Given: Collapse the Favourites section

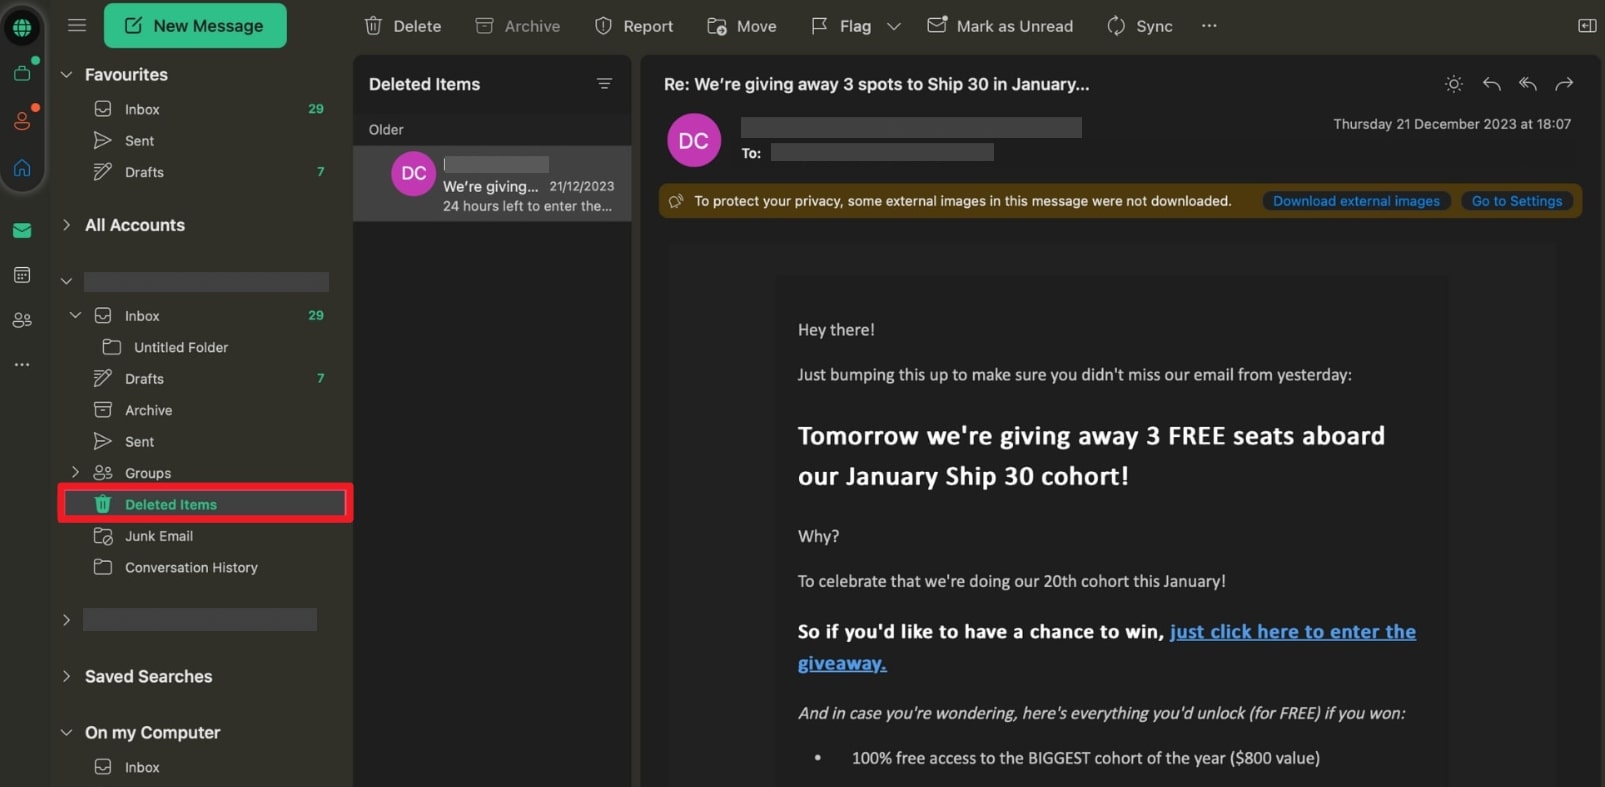Looking at the screenshot, I should pyautogui.click(x=66, y=75).
